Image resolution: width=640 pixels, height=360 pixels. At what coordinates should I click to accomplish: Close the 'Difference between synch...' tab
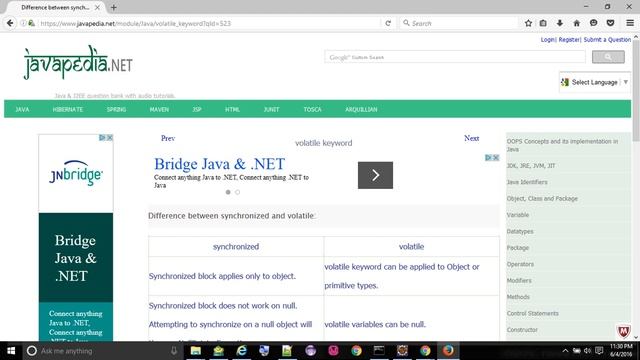coord(97,7)
